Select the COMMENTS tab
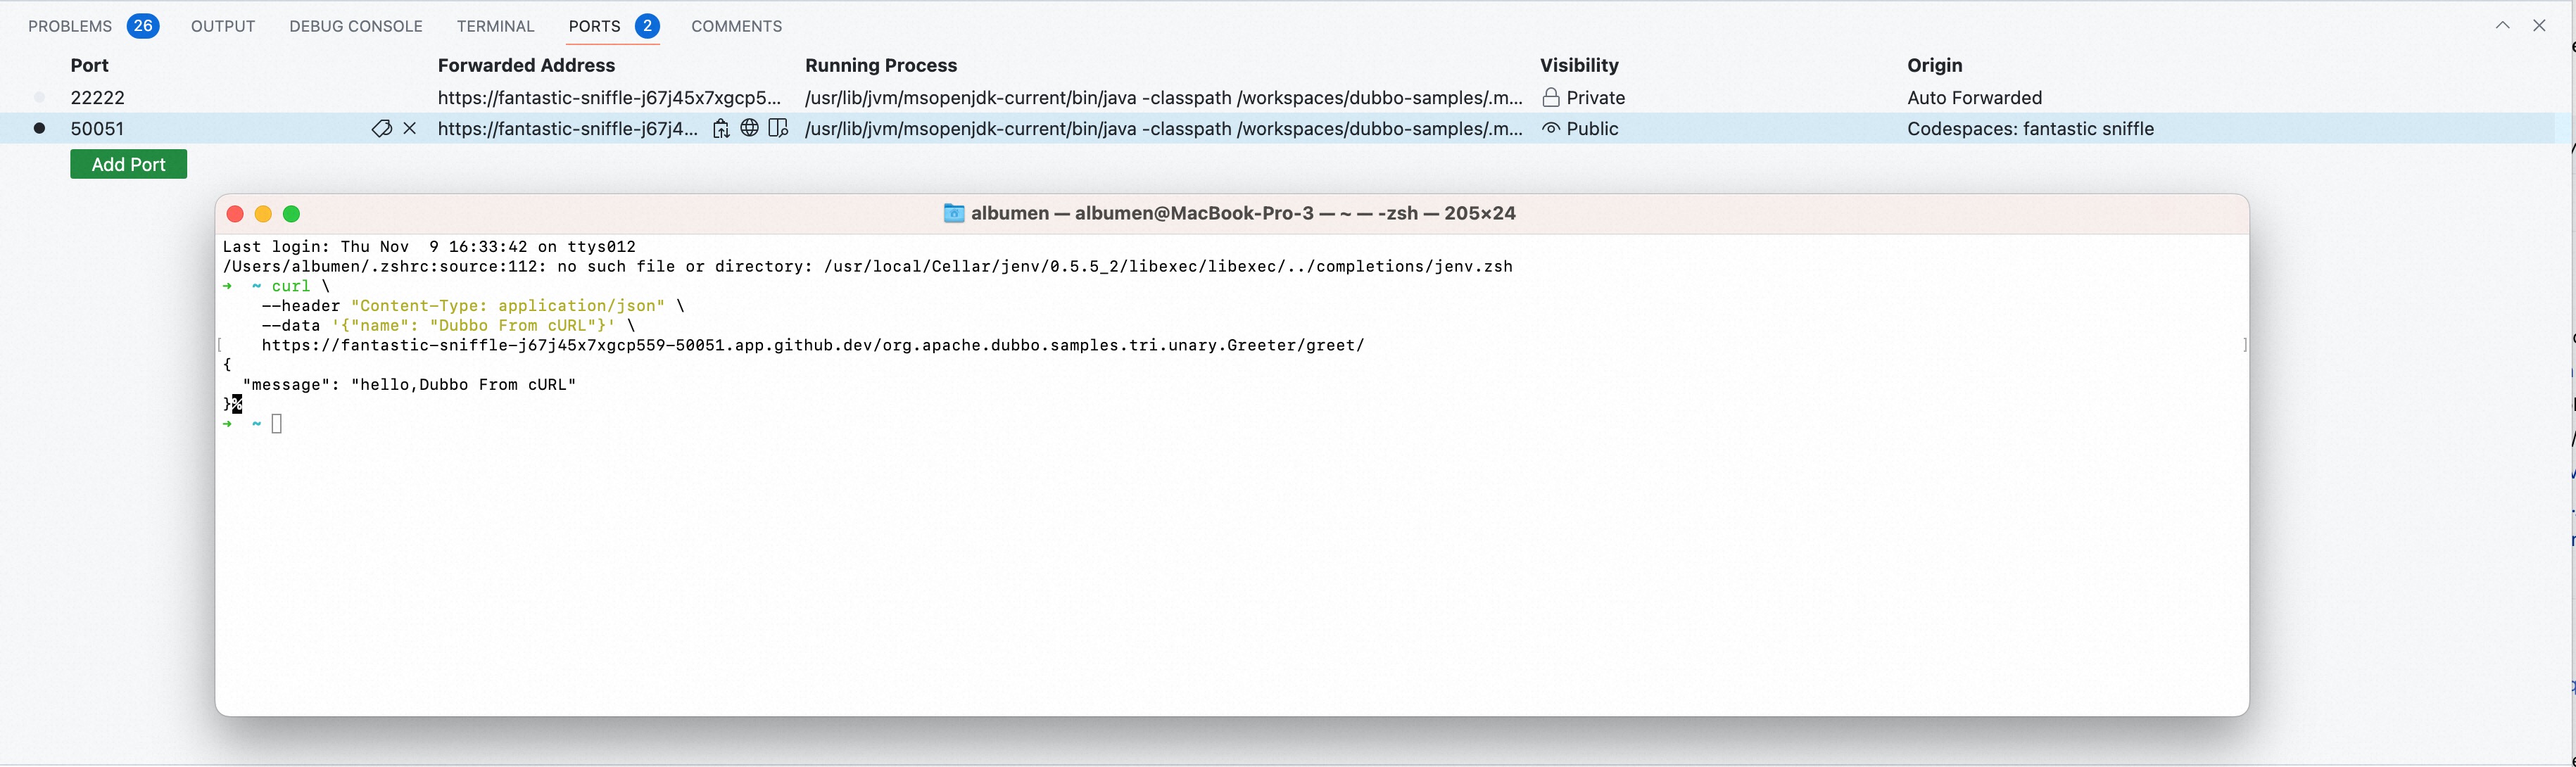This screenshot has height=767, width=2576. click(736, 26)
